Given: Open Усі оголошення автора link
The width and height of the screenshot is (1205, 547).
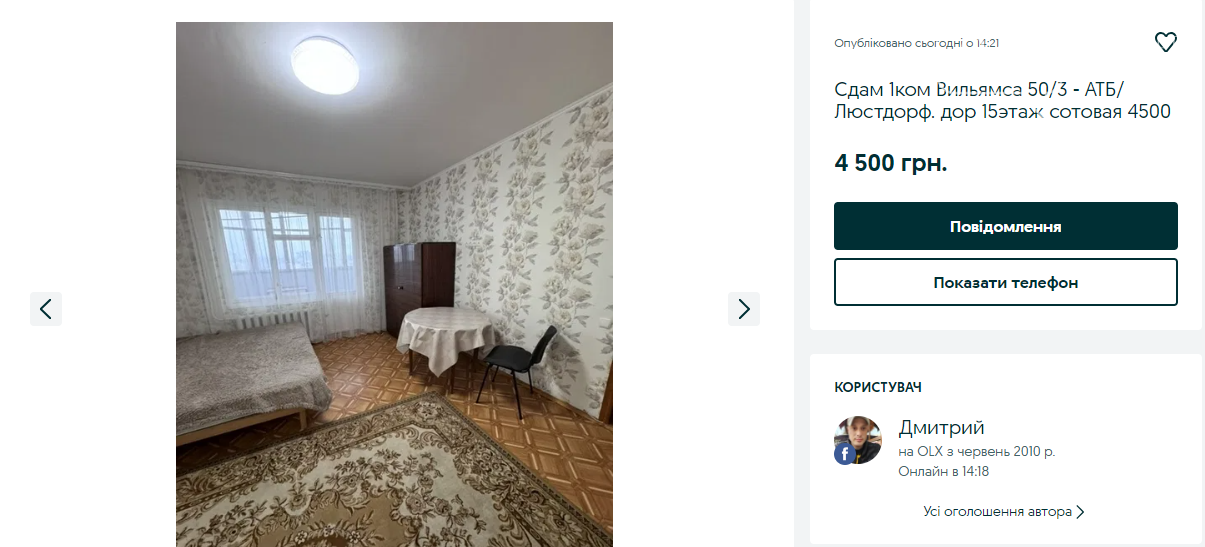Looking at the screenshot, I should (x=1004, y=512).
